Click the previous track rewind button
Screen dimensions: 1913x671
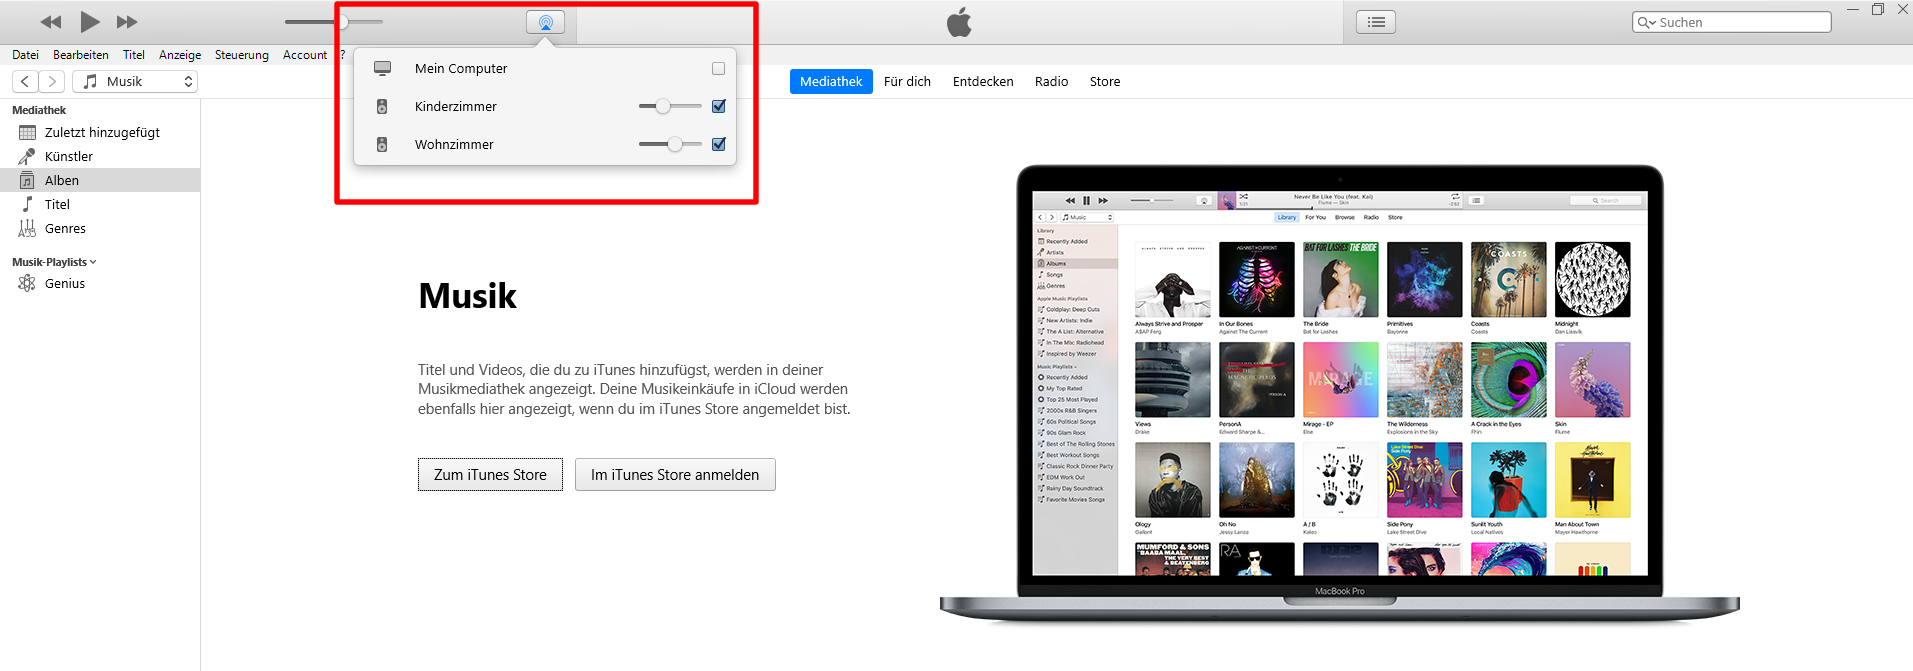[51, 22]
